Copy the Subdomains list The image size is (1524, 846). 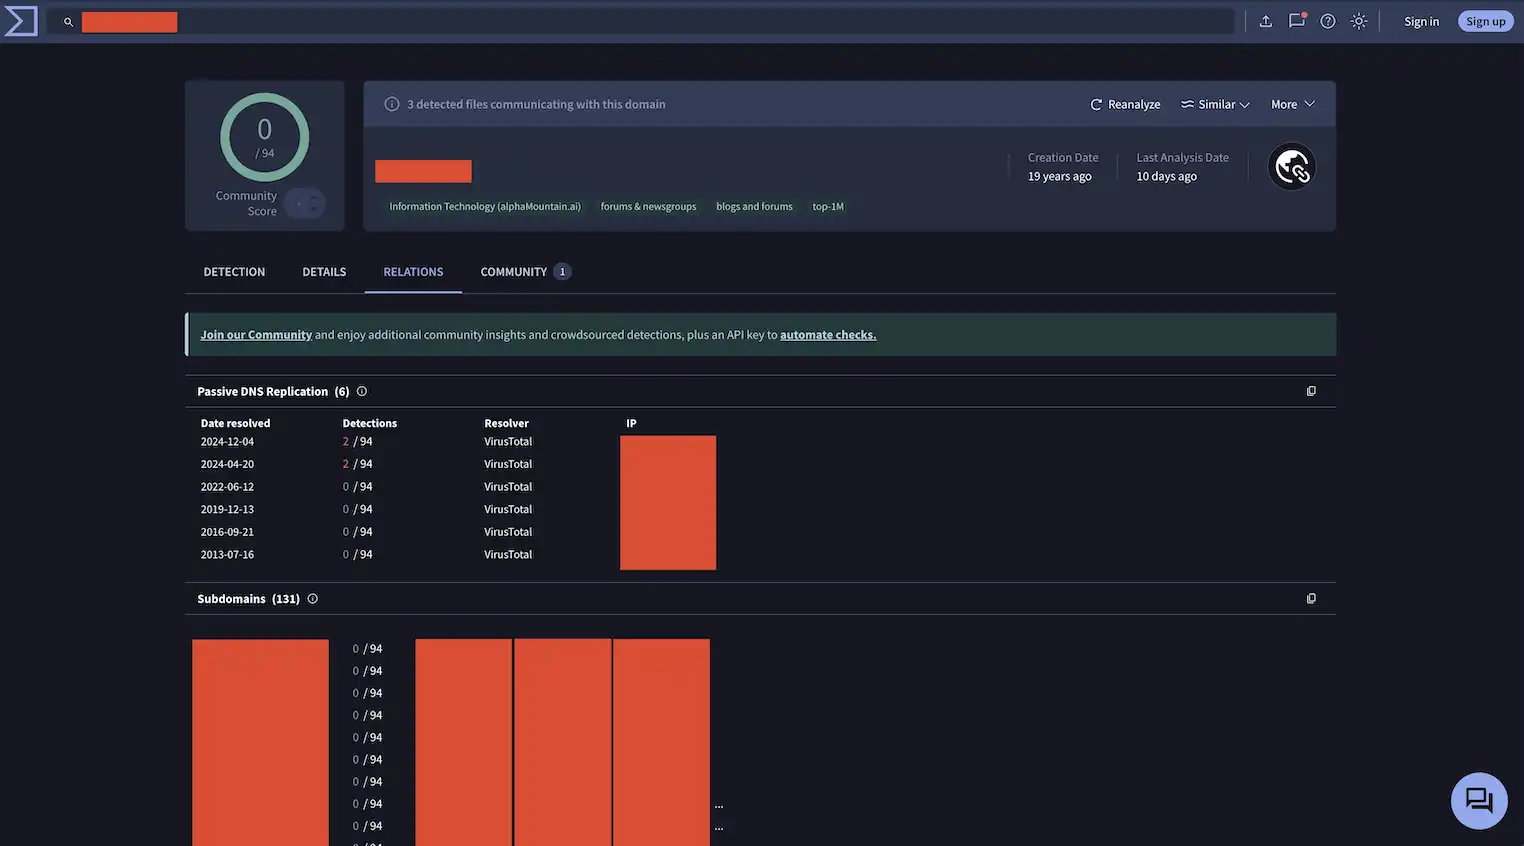point(1311,599)
